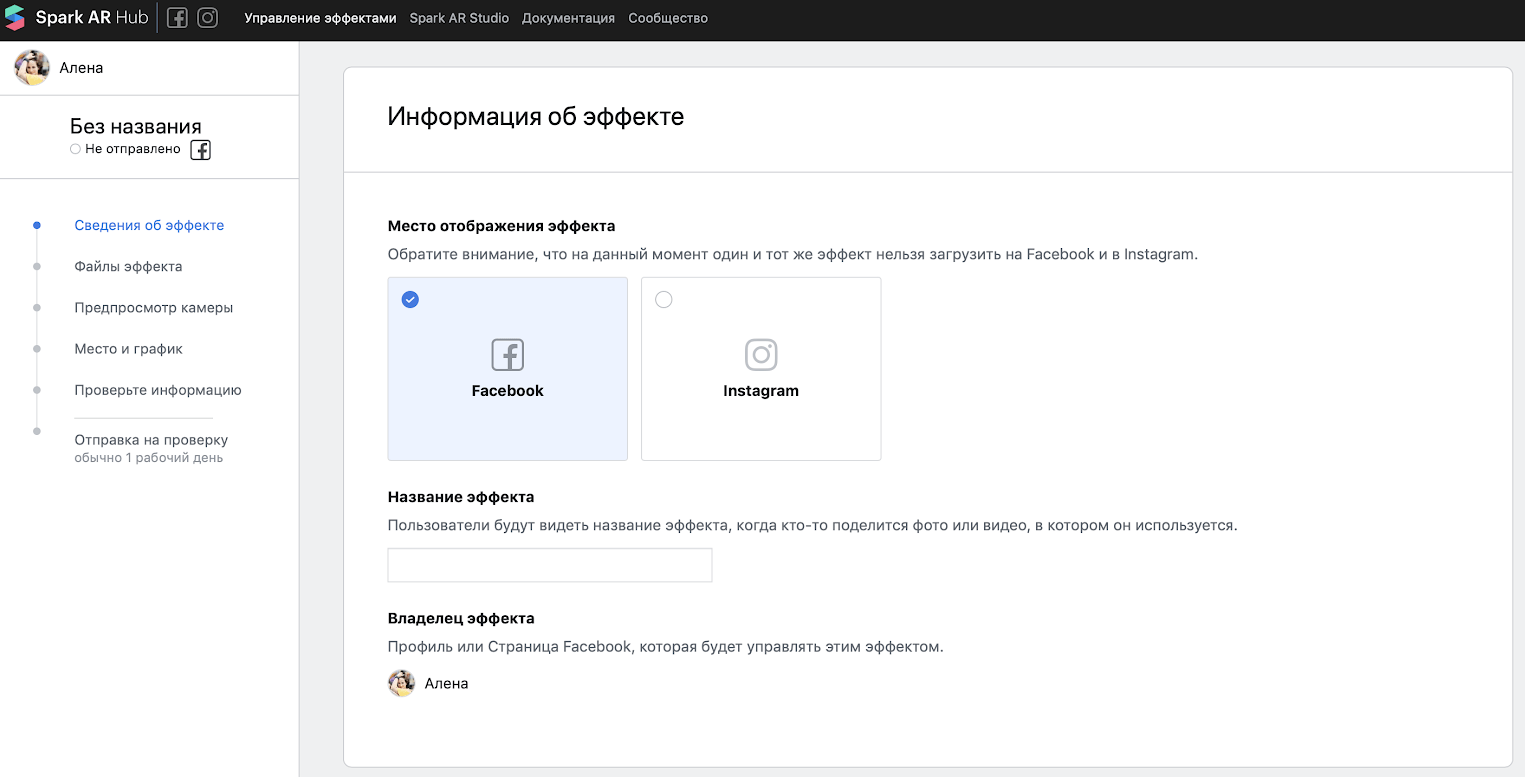This screenshot has height=777, width=1525.
Task: Select the checked Facebook radio button
Action: pyautogui.click(x=410, y=299)
